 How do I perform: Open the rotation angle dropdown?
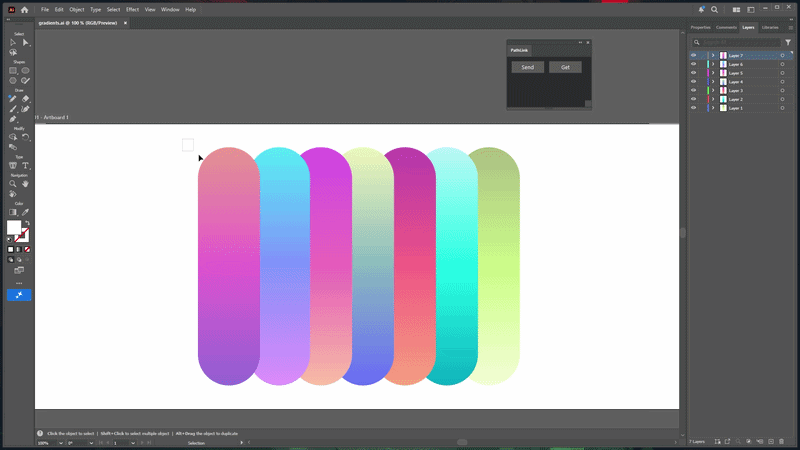pos(91,443)
